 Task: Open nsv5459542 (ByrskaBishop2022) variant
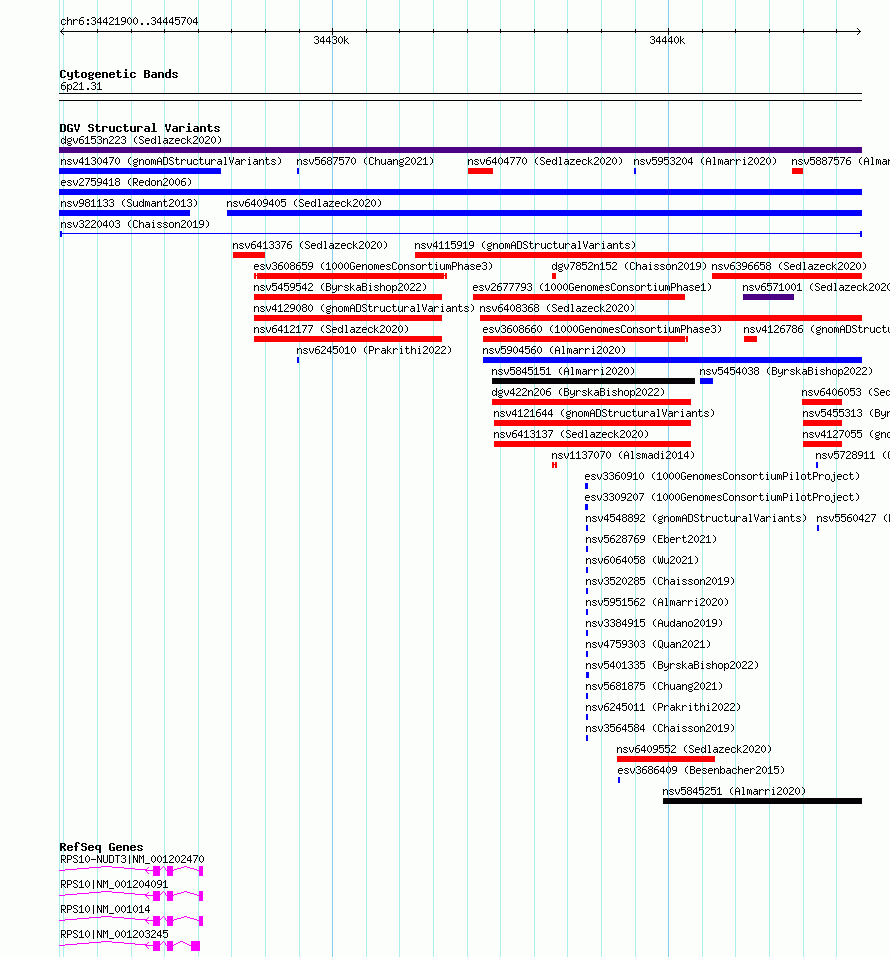pyautogui.click(x=340, y=287)
